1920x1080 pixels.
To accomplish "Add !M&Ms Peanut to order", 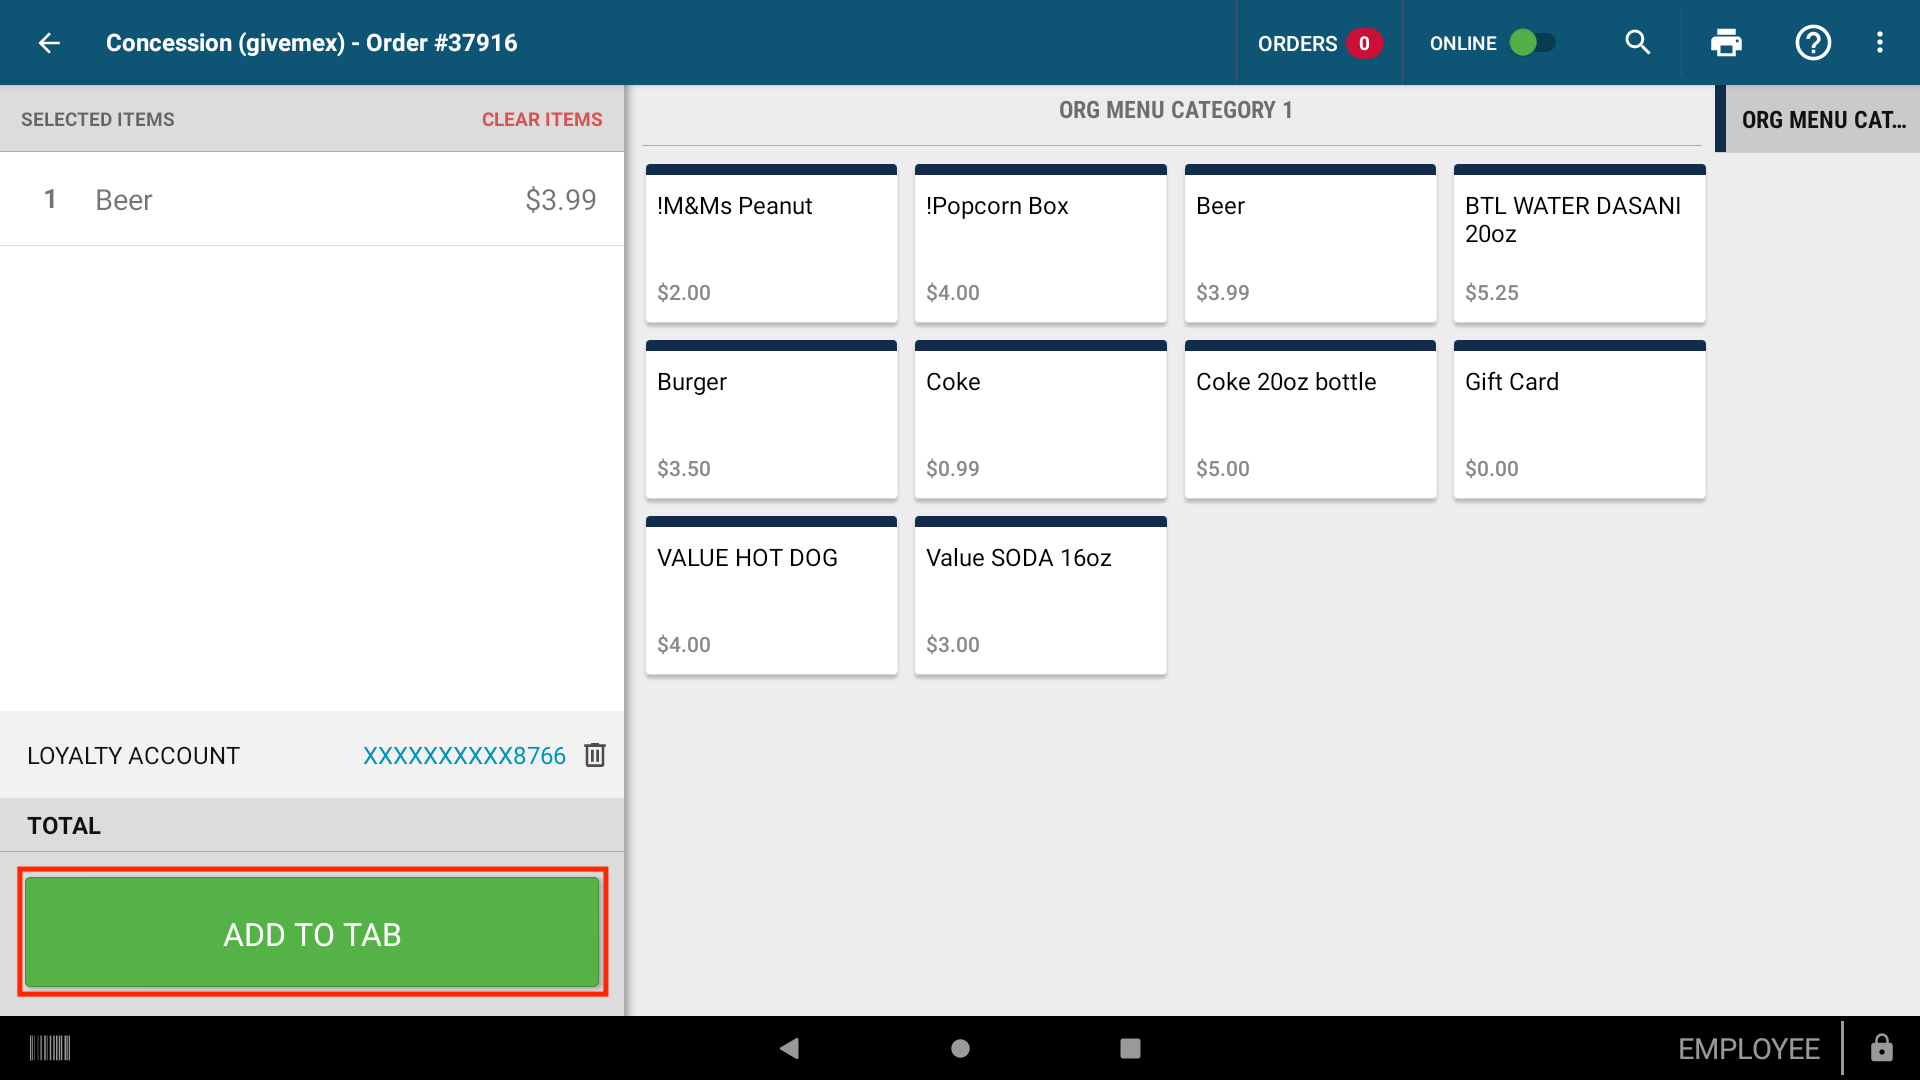I will (771, 243).
